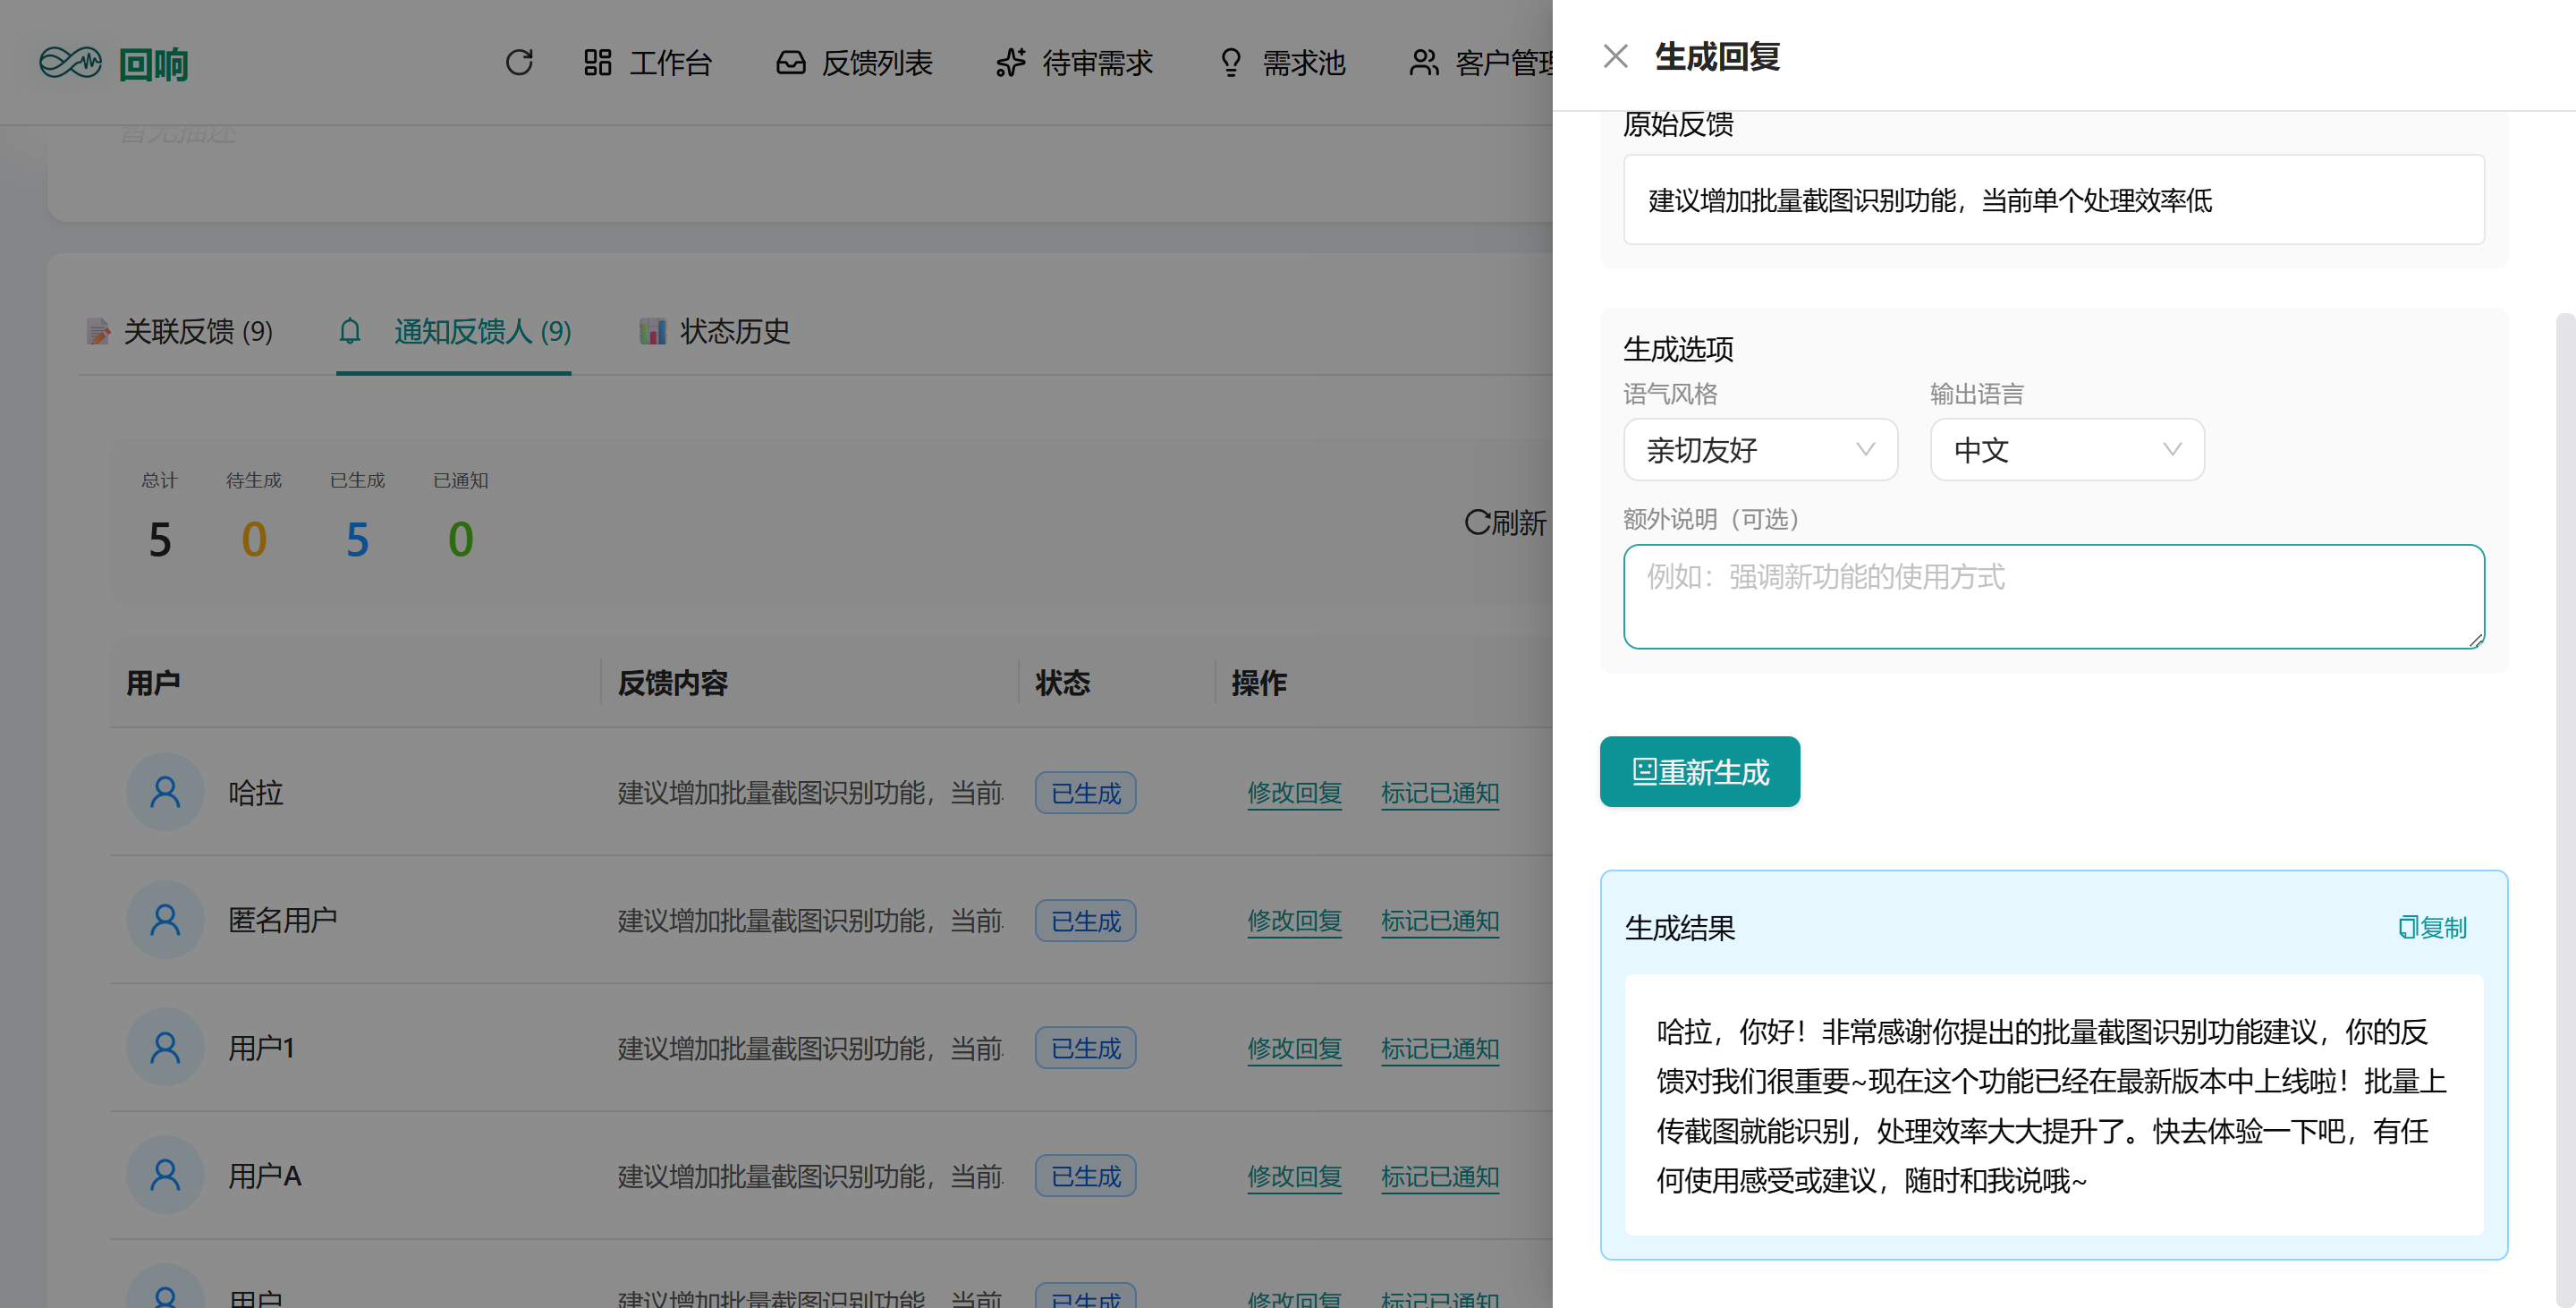The height and width of the screenshot is (1308, 2576).
Task: Open the 输出语言 dropdown showing 中文
Action: click(x=2066, y=450)
